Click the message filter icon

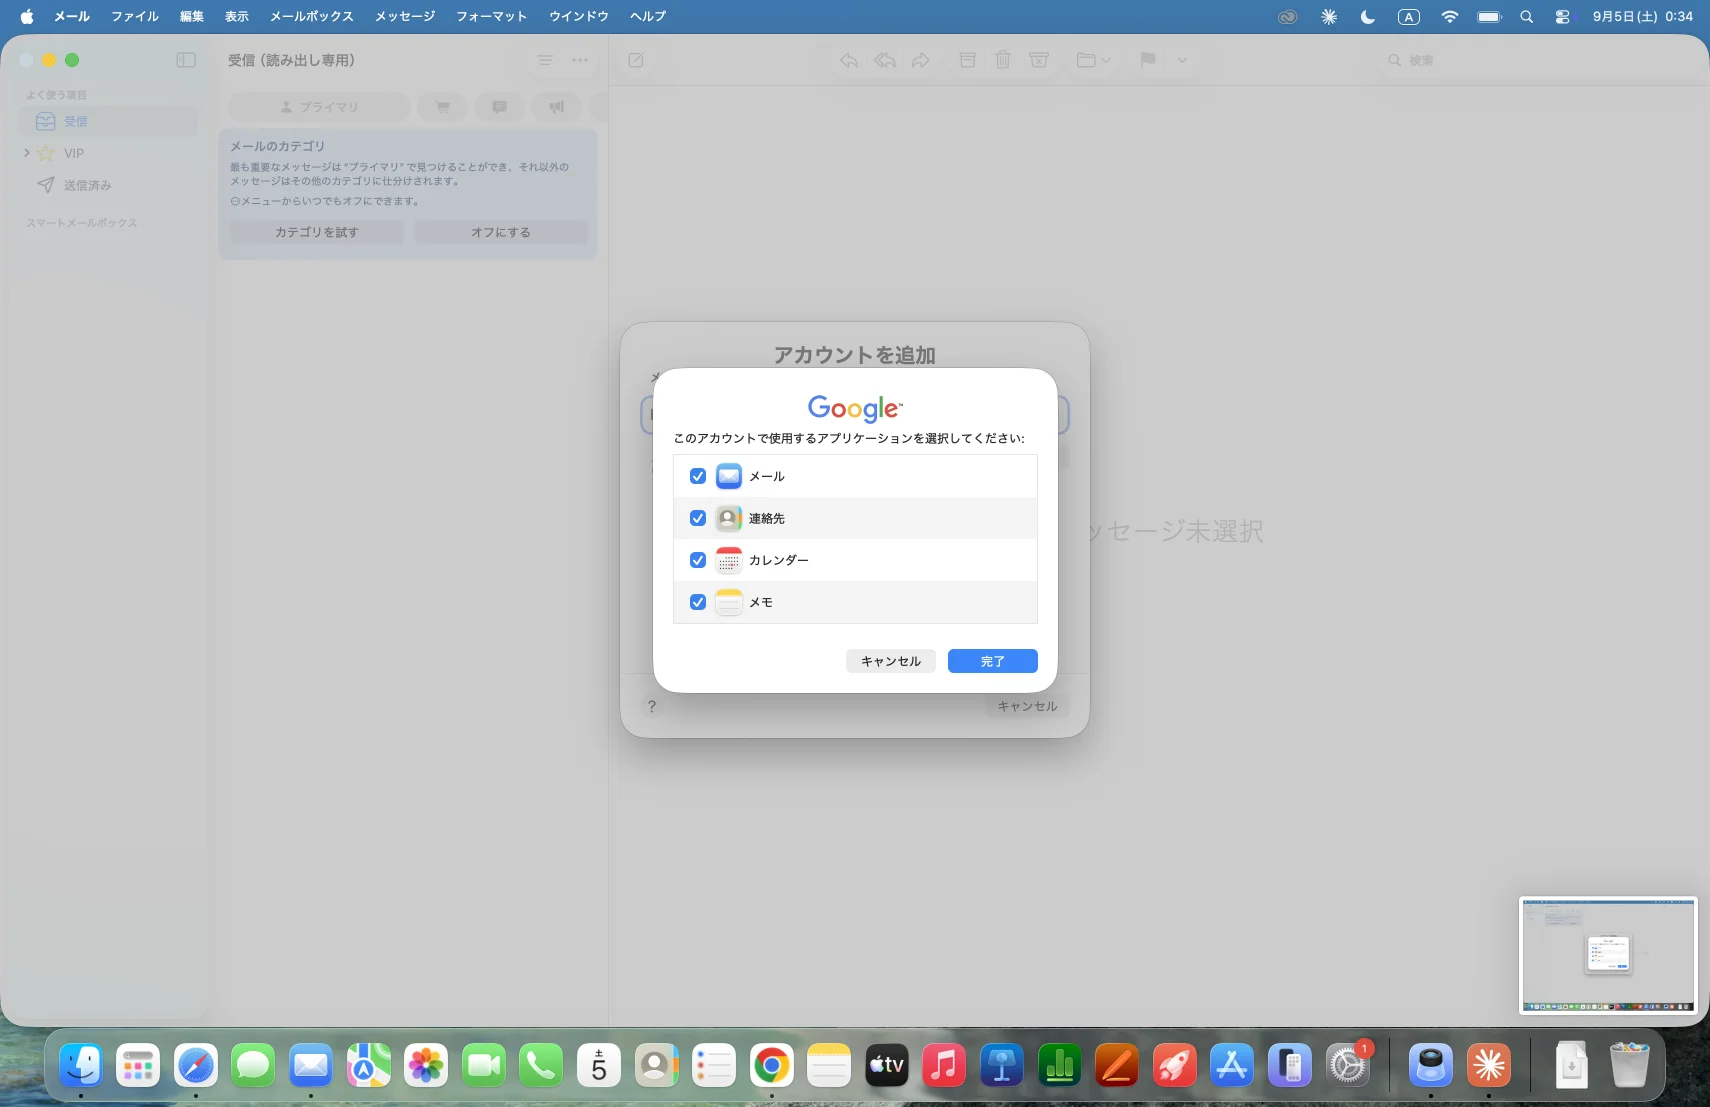pos(545,60)
